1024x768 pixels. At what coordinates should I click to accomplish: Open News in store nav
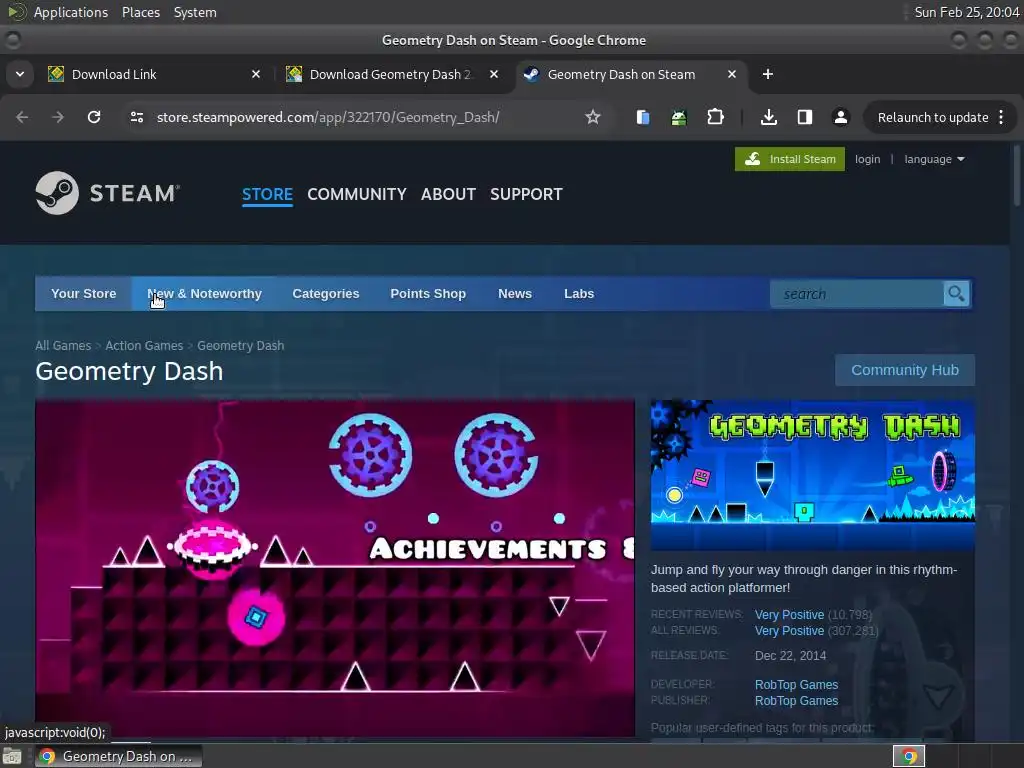[515, 294]
